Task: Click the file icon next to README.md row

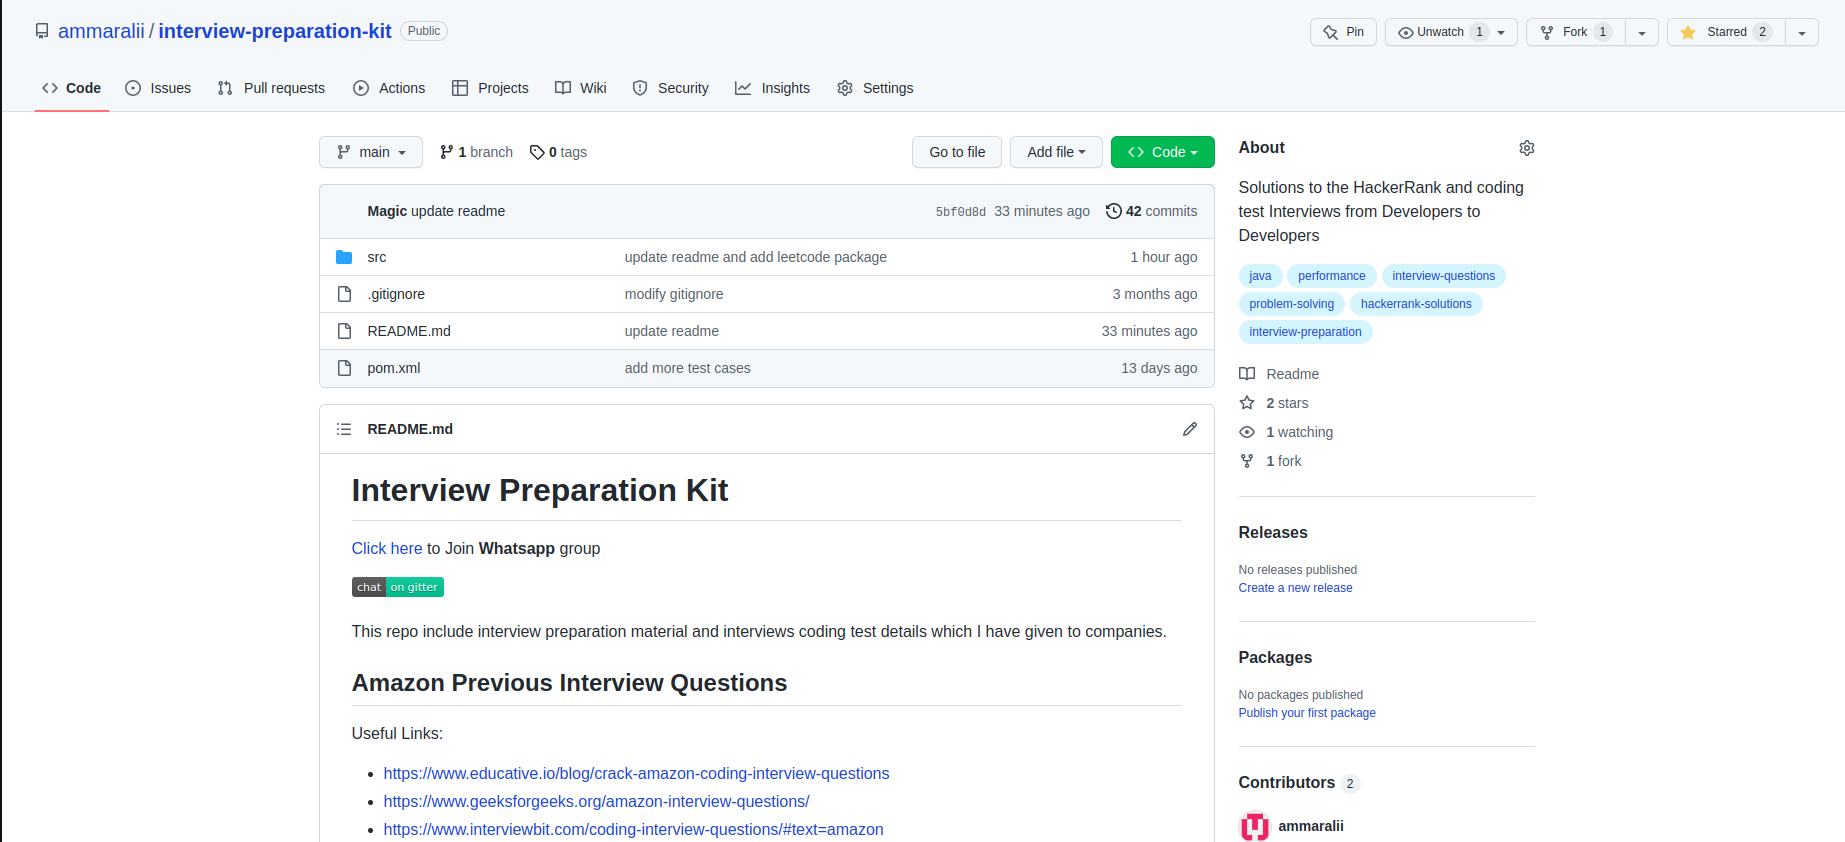Action: pyautogui.click(x=344, y=331)
